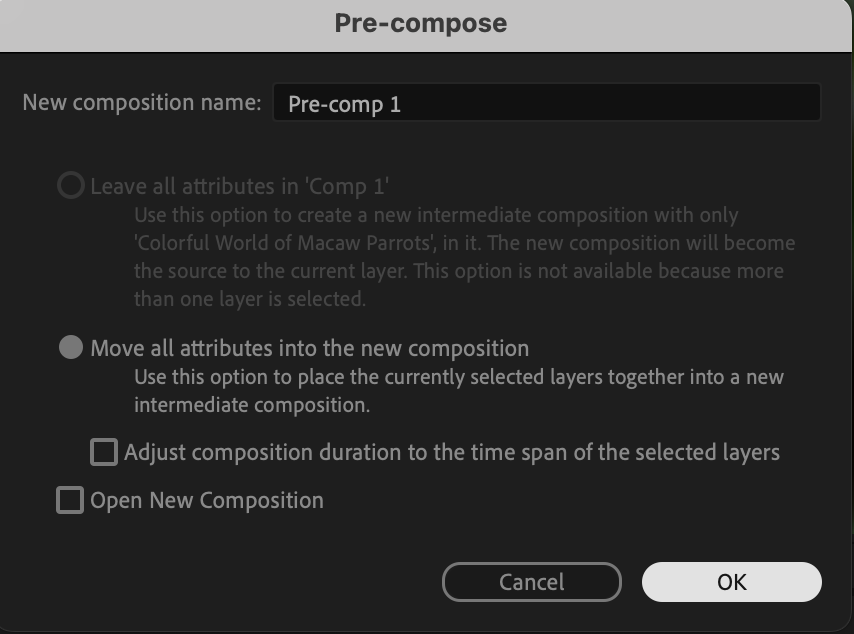The width and height of the screenshot is (854, 634).
Task: Click the 'more than one layer is selected' explanation line
Action: pos(250,299)
